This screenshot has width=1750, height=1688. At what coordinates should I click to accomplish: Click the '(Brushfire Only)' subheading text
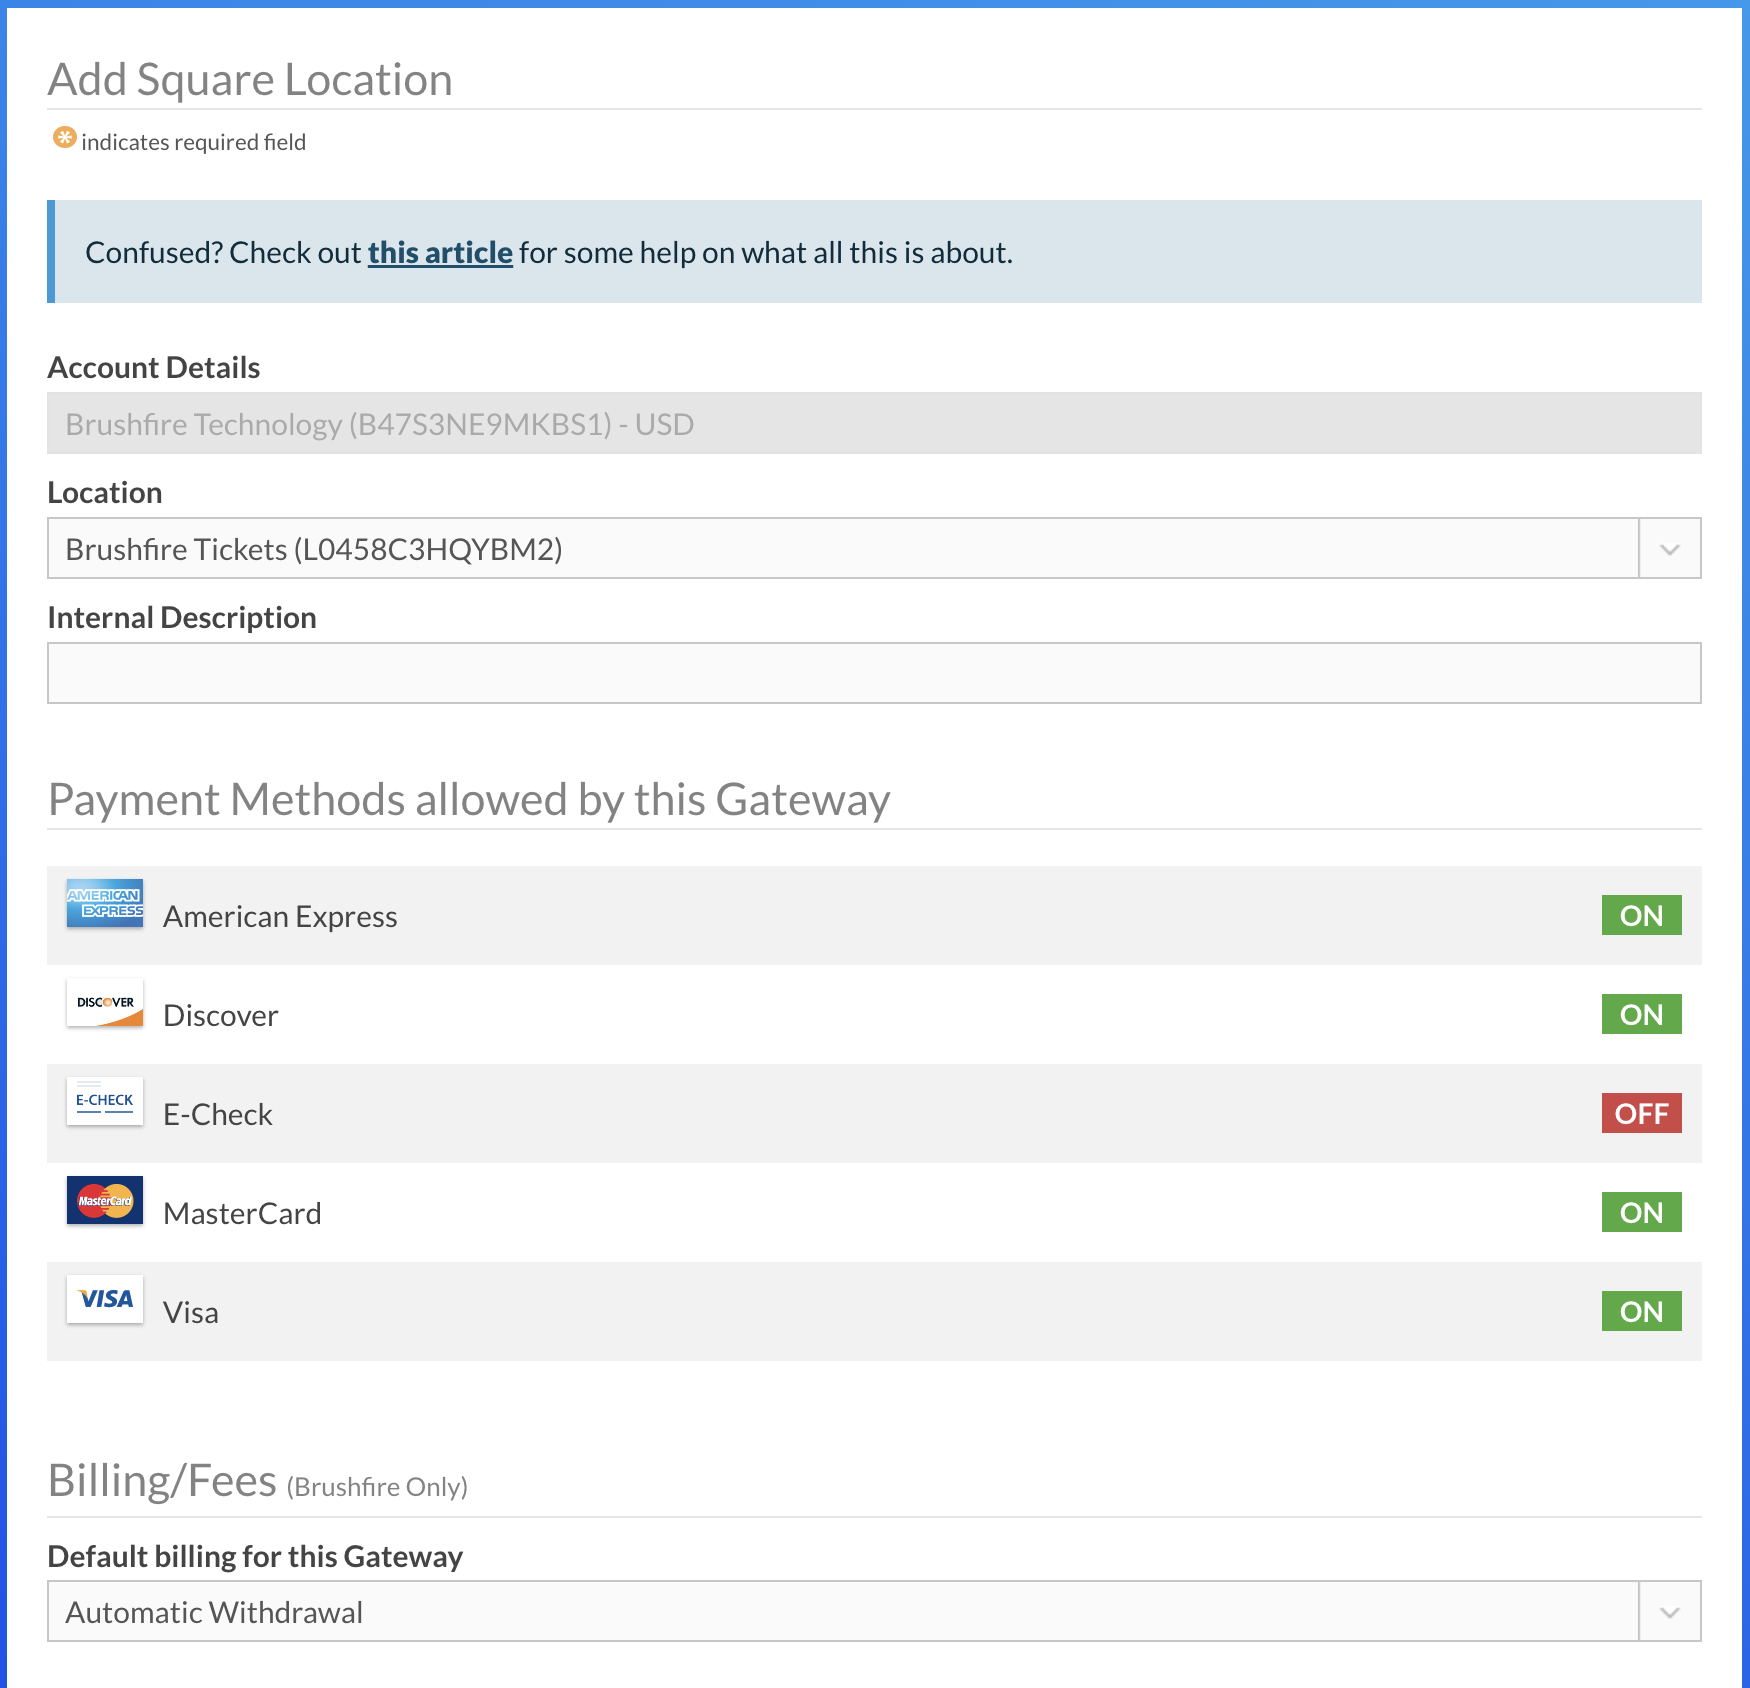(377, 1487)
